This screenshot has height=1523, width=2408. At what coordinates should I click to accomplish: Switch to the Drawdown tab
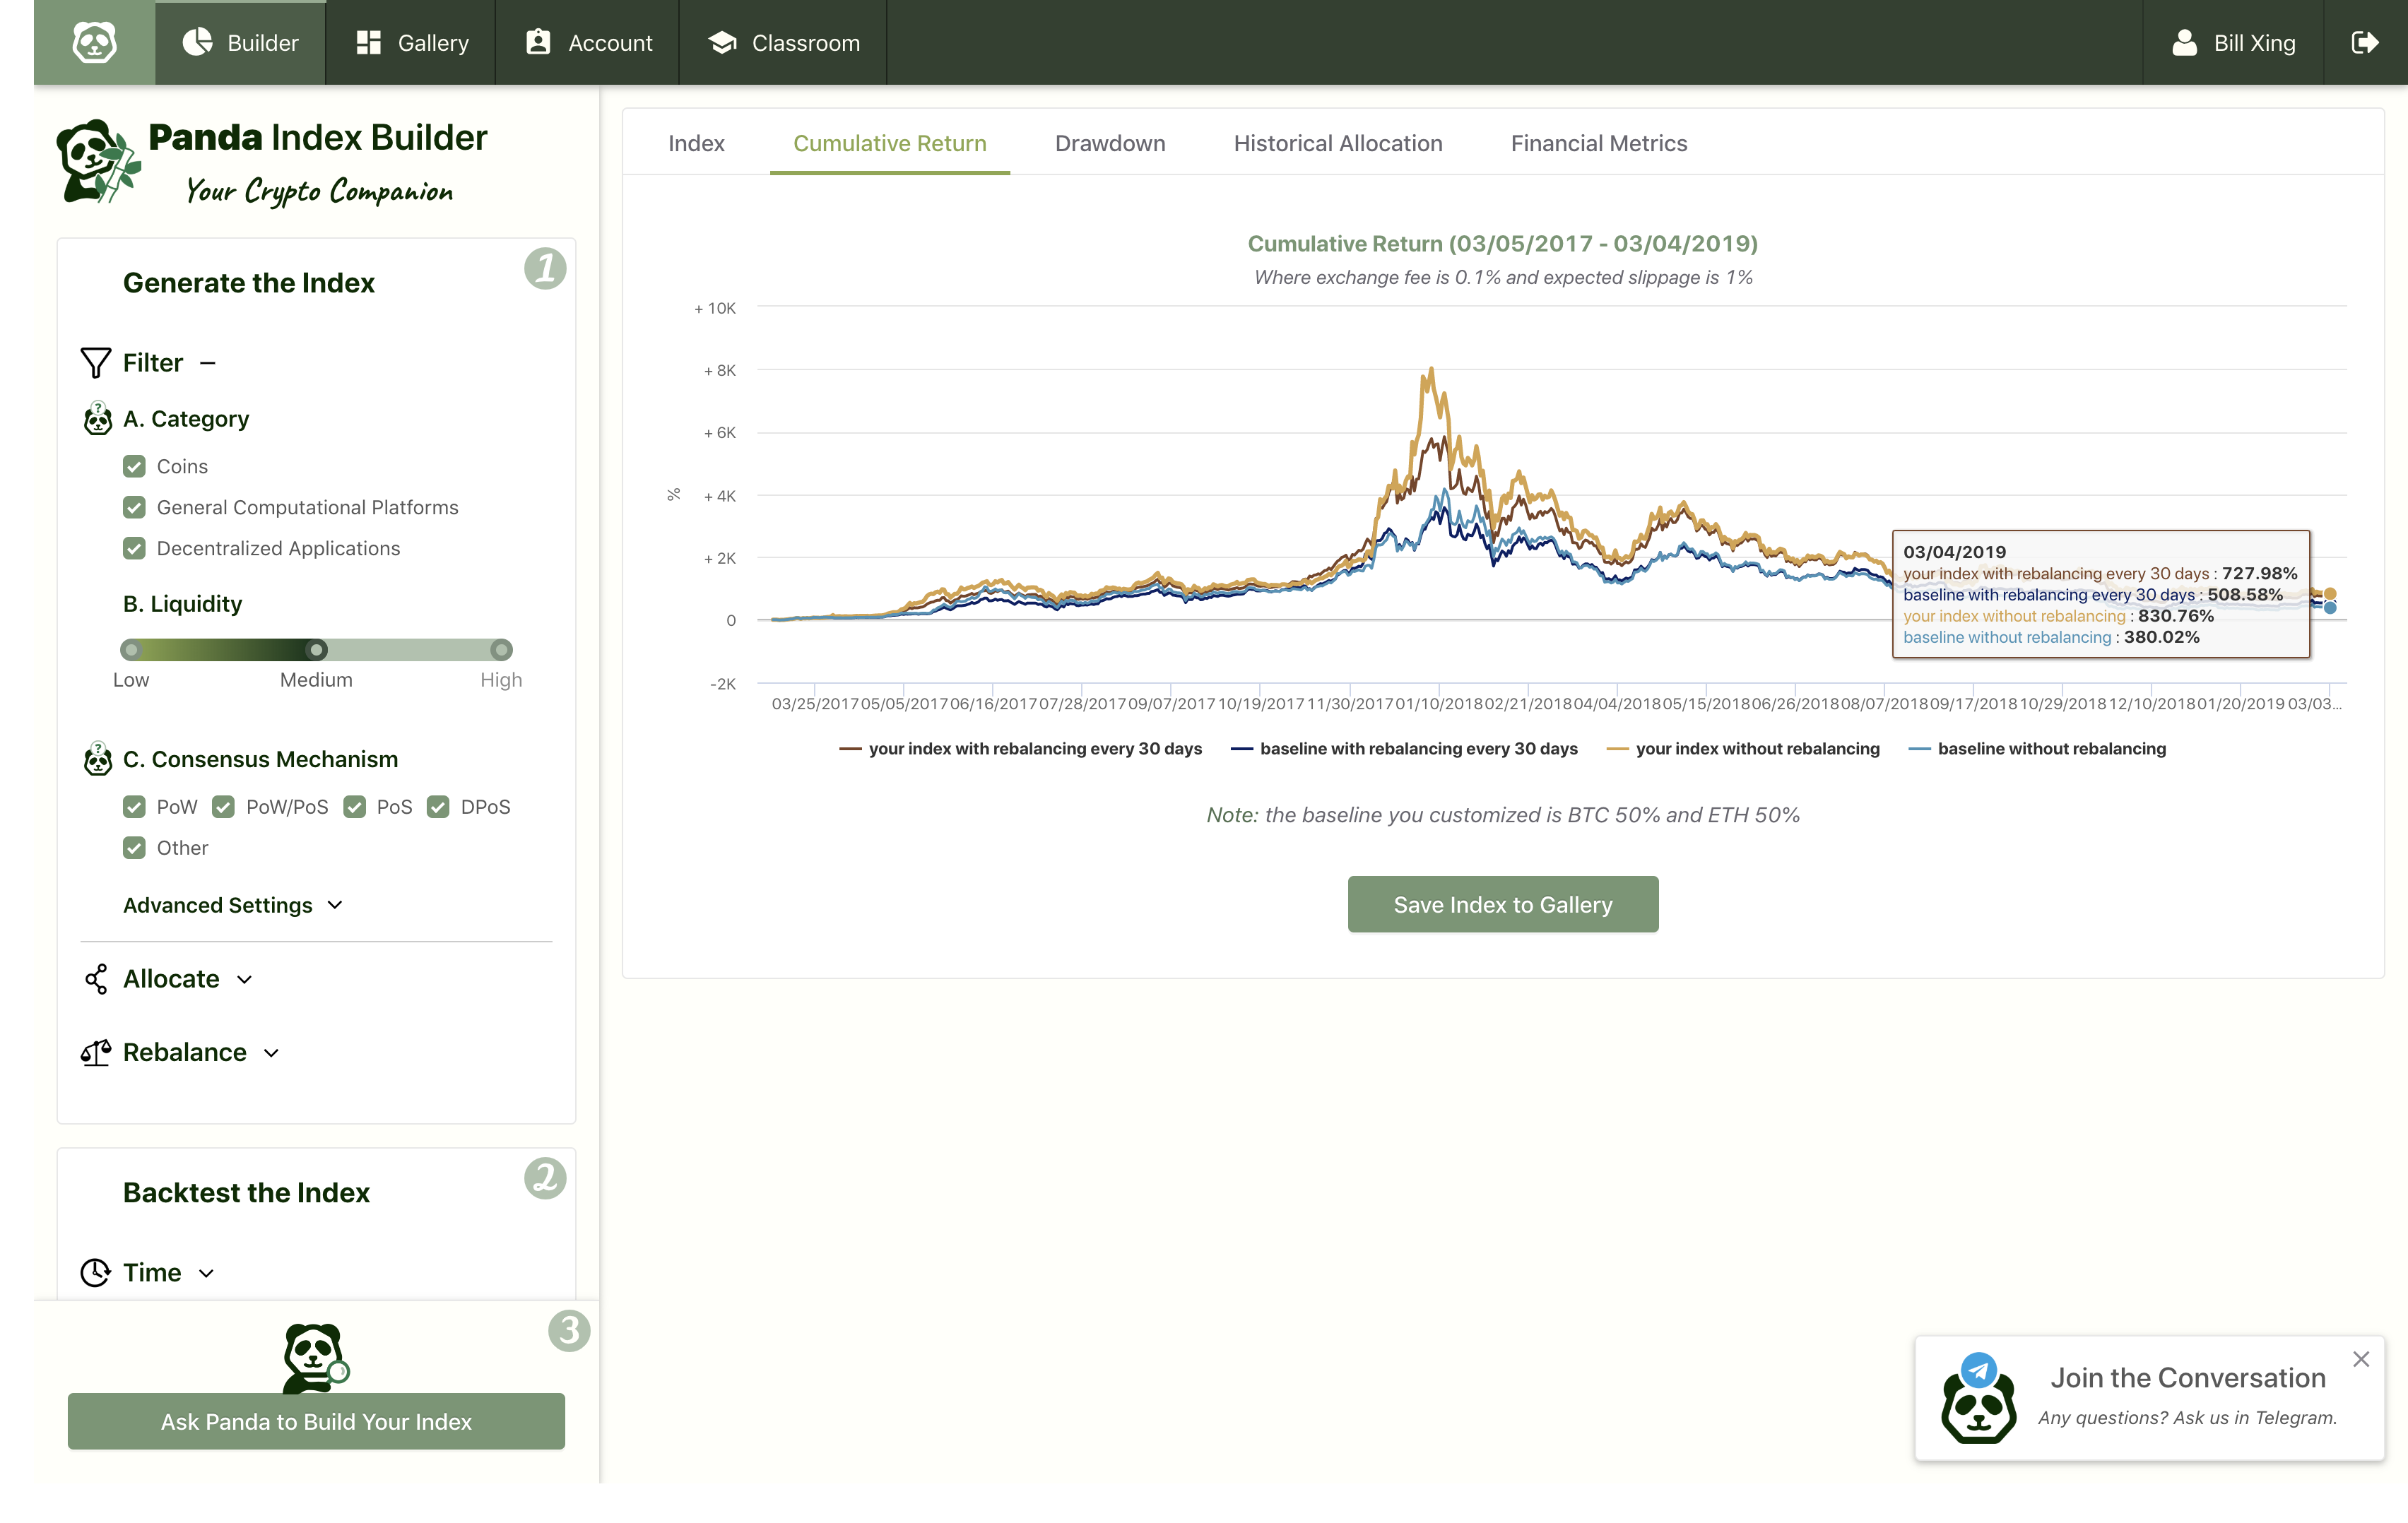(1110, 143)
